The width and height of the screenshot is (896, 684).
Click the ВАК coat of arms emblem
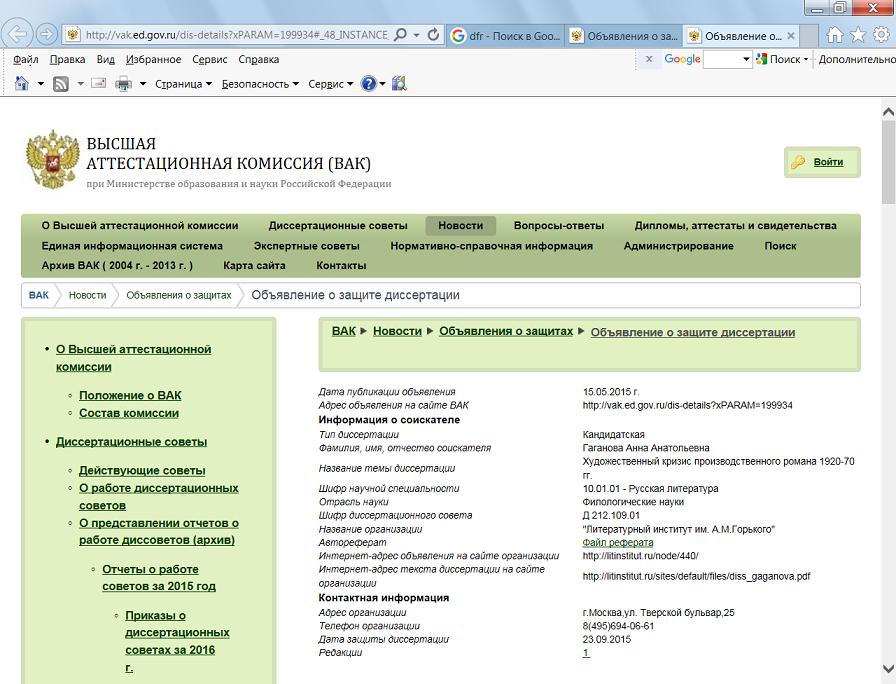click(x=52, y=159)
